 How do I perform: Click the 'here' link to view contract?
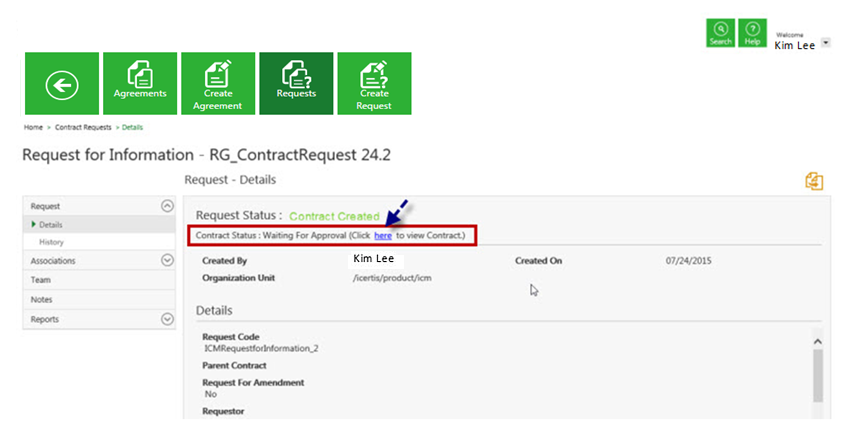pyautogui.click(x=382, y=236)
